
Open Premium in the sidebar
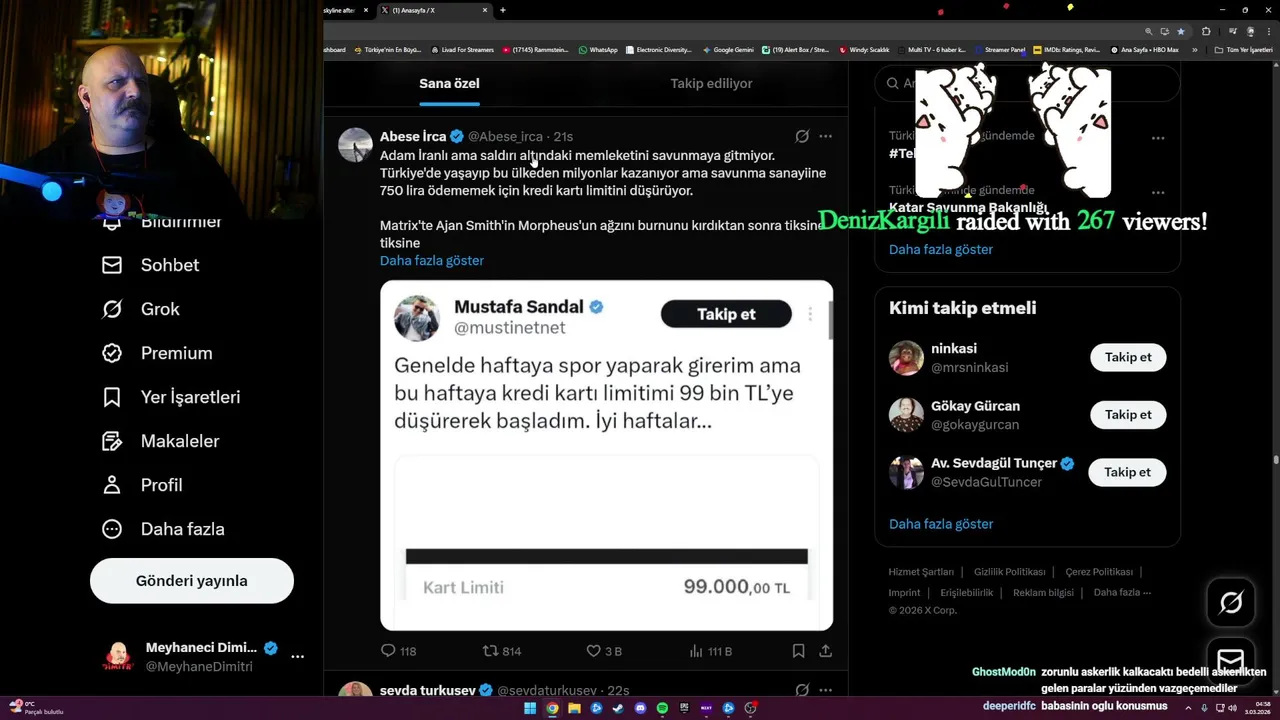point(158,353)
